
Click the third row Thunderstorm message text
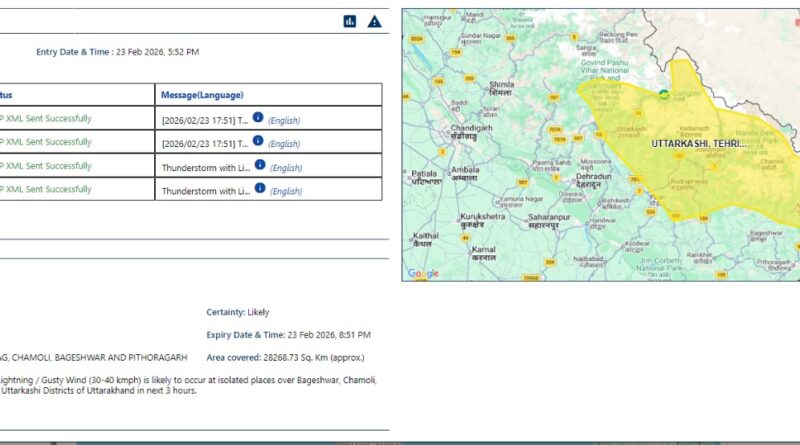click(x=205, y=168)
